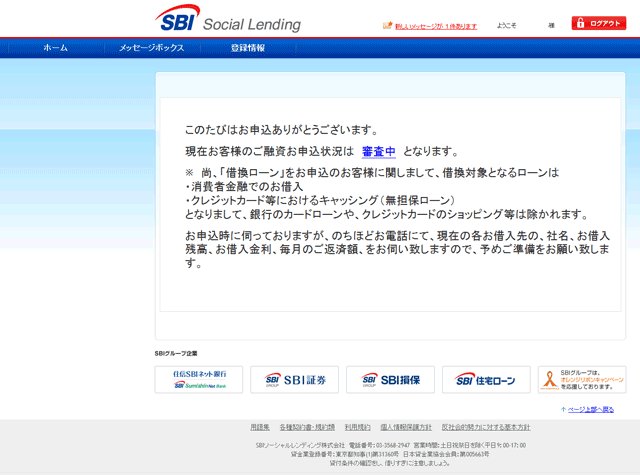Open the 用語集 footer link

[260, 427]
